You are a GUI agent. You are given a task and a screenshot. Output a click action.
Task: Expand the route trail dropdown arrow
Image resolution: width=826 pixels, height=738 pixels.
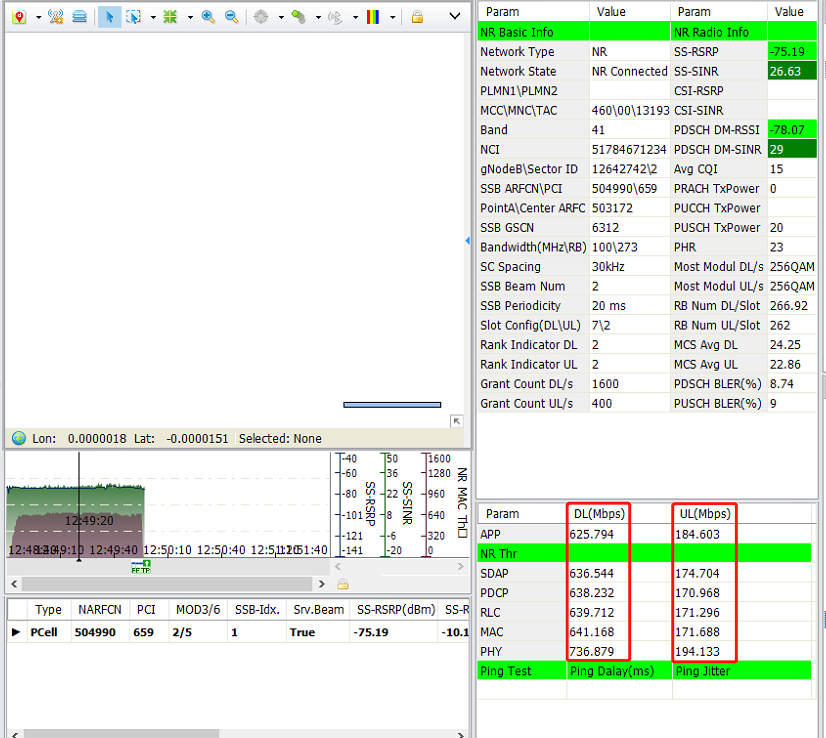pos(318,17)
